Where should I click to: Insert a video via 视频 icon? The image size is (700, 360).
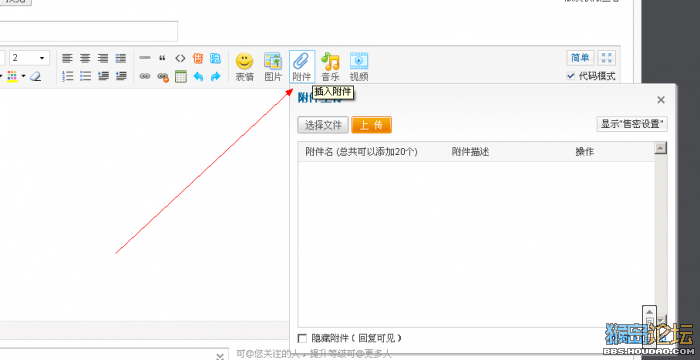359,67
